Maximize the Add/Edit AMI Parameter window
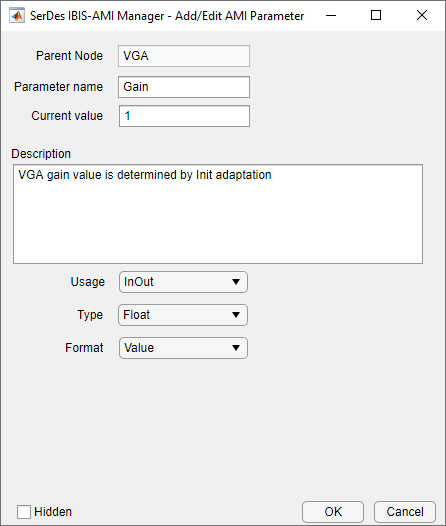Viewport: 446px width, 526px height. (376, 15)
